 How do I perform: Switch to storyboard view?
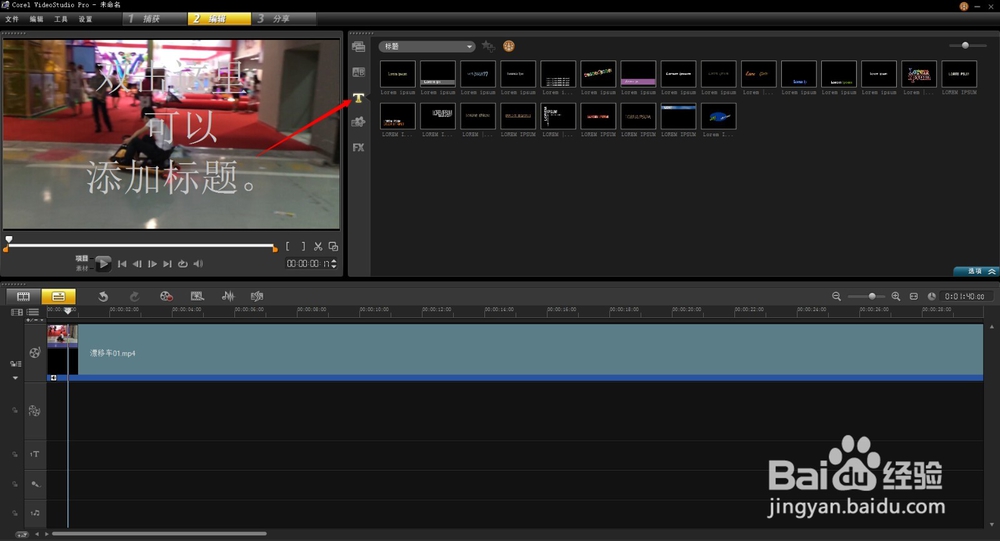24,296
